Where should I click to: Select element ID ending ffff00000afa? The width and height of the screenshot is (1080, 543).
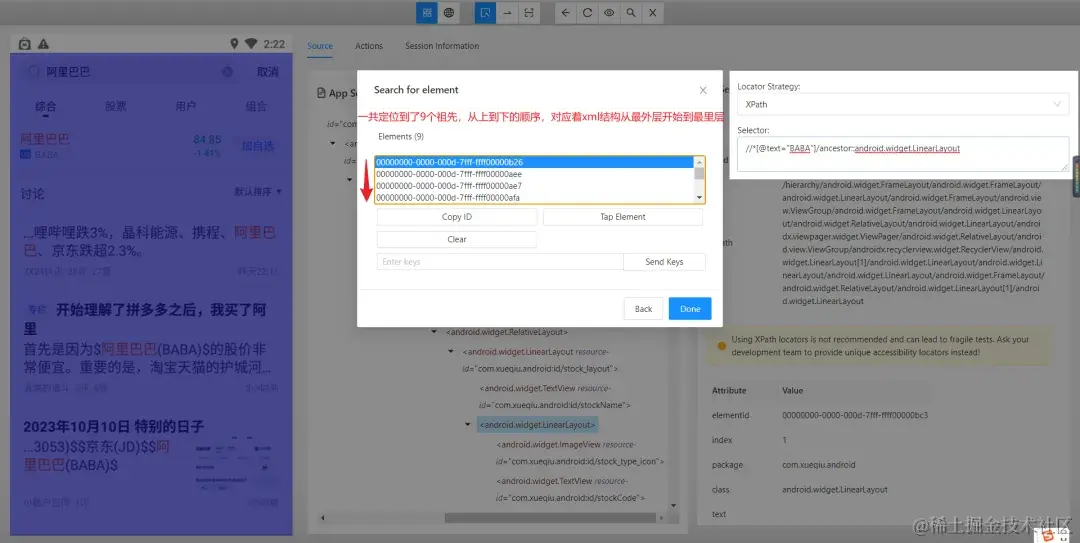tap(535, 198)
